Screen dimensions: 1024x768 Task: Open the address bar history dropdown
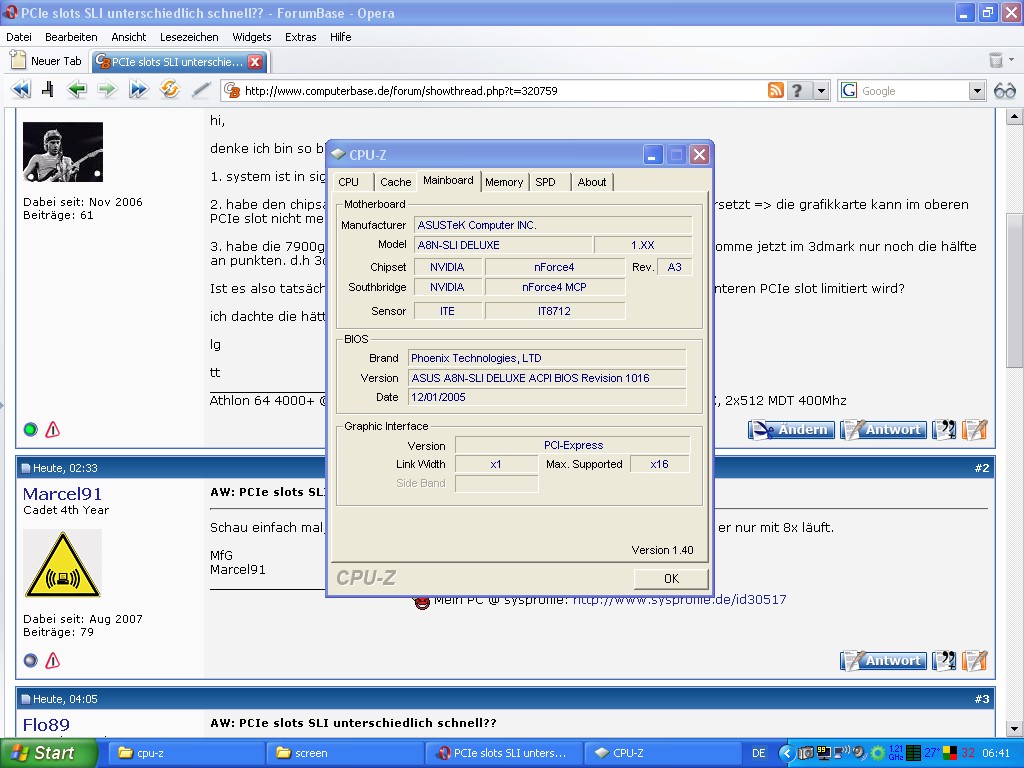822,91
